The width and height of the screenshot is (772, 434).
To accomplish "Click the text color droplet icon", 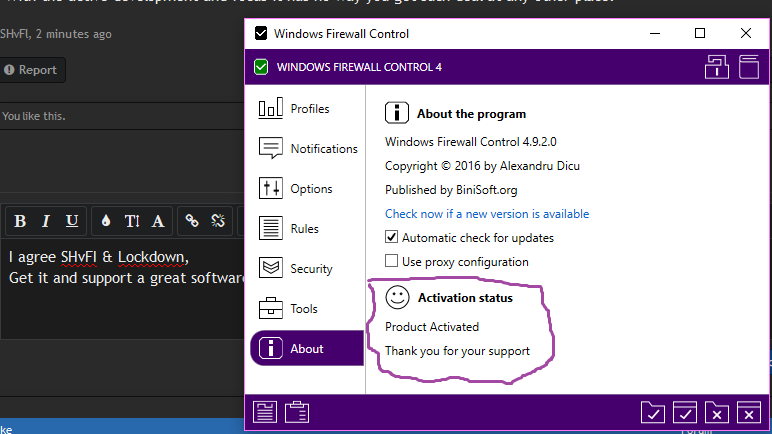I will 106,221.
